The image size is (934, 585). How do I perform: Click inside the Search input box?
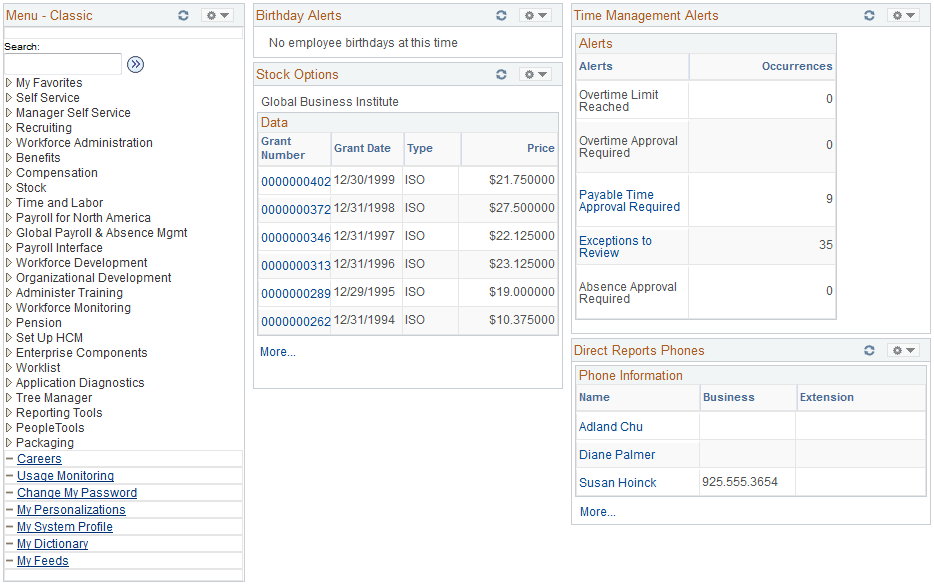pyautogui.click(x=62, y=64)
